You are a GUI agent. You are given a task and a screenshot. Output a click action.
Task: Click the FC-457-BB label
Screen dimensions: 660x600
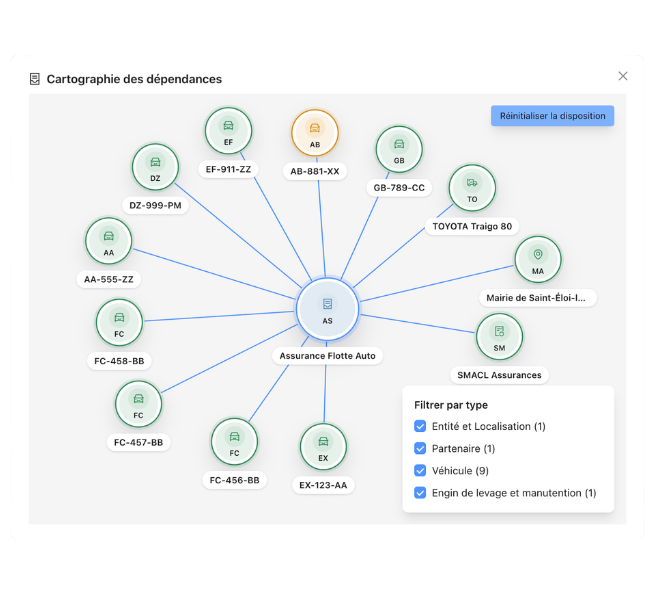138,443
